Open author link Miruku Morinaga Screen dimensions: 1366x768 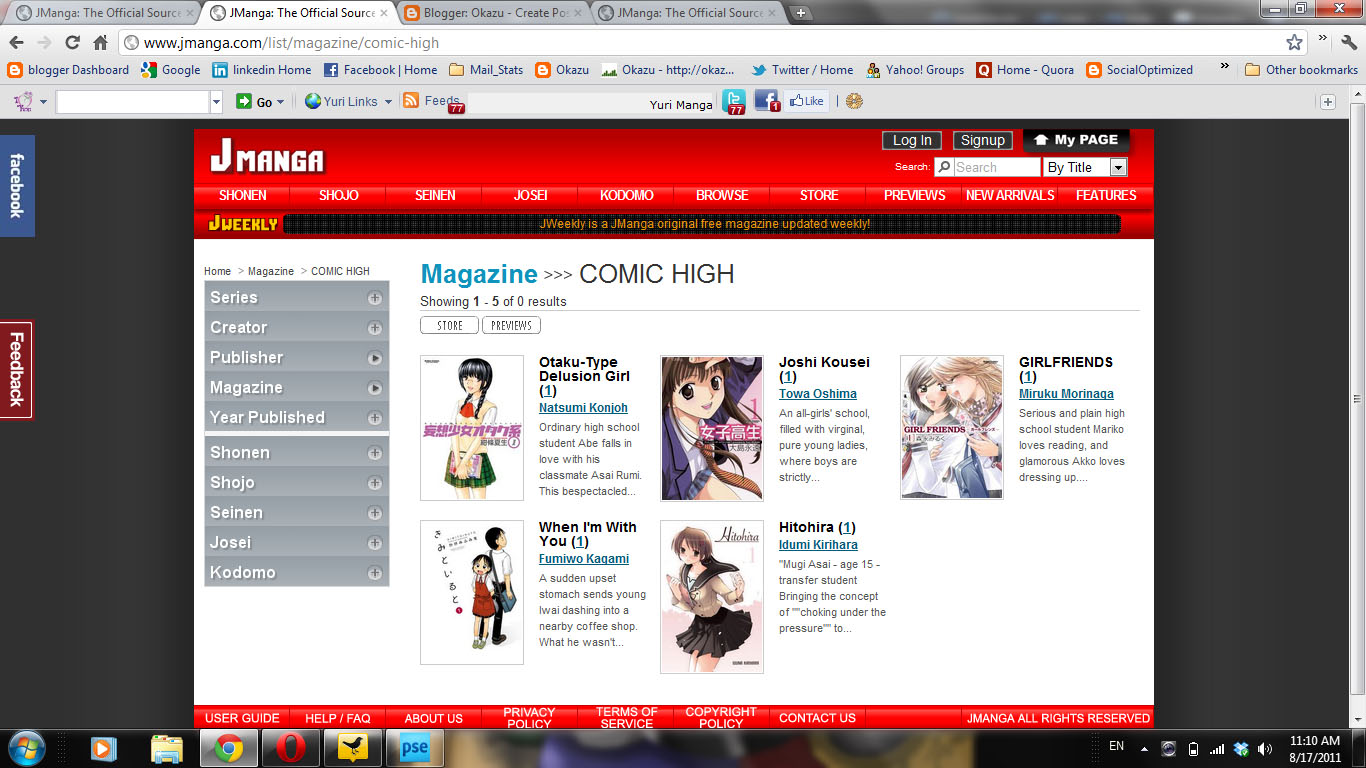(x=1066, y=394)
